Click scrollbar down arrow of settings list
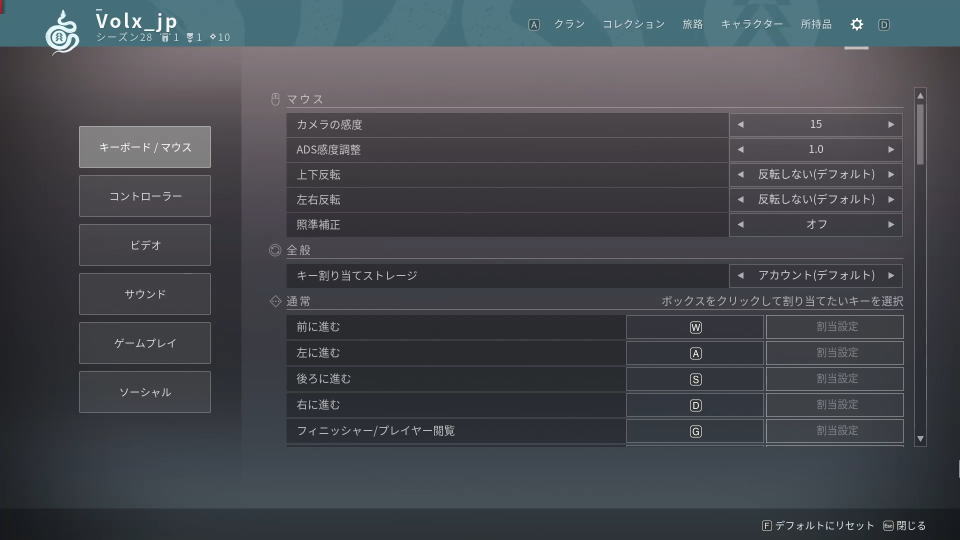The width and height of the screenshot is (960, 540). tap(920, 439)
